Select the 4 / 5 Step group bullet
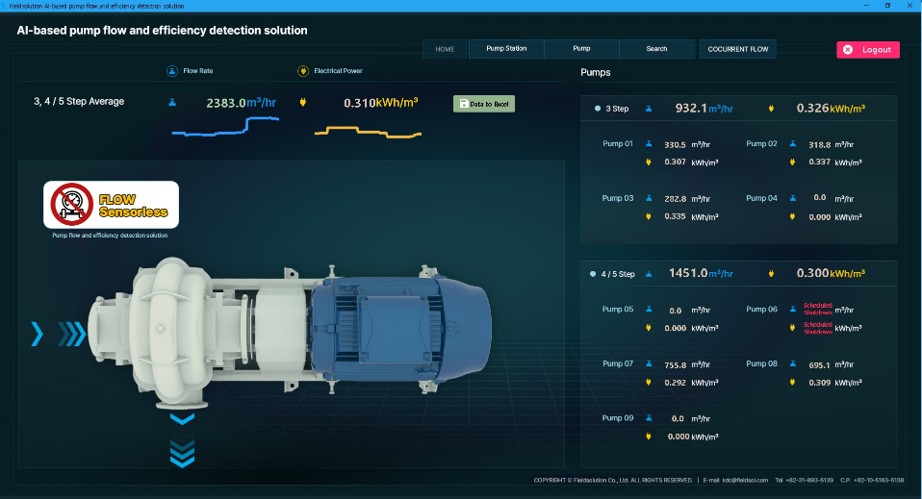Viewport: 922px width, 499px height. click(x=593, y=274)
